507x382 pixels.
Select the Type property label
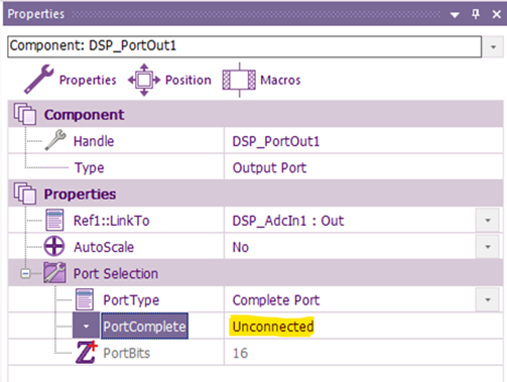pyautogui.click(x=89, y=168)
